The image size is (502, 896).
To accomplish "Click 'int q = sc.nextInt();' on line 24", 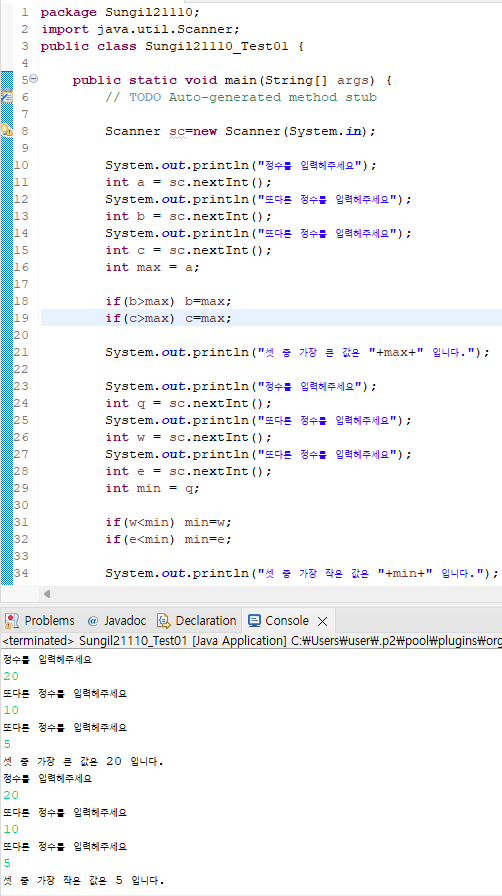I will (189, 403).
